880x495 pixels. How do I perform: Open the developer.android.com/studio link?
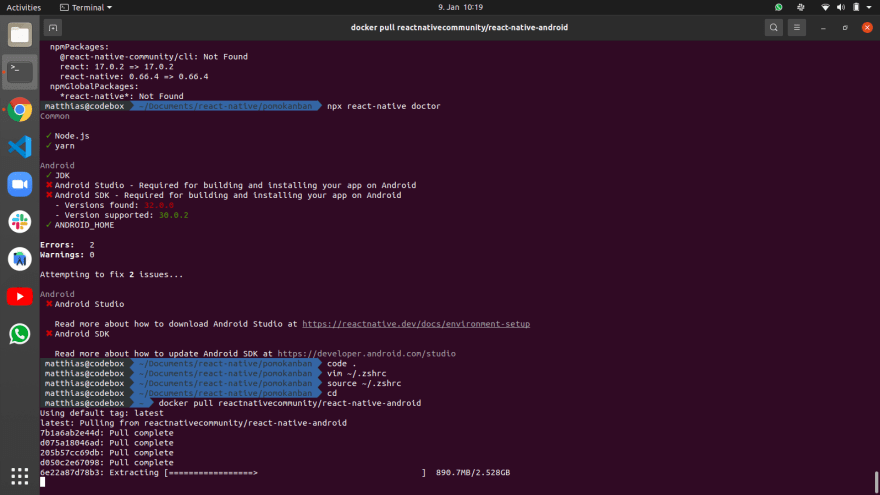(366, 354)
